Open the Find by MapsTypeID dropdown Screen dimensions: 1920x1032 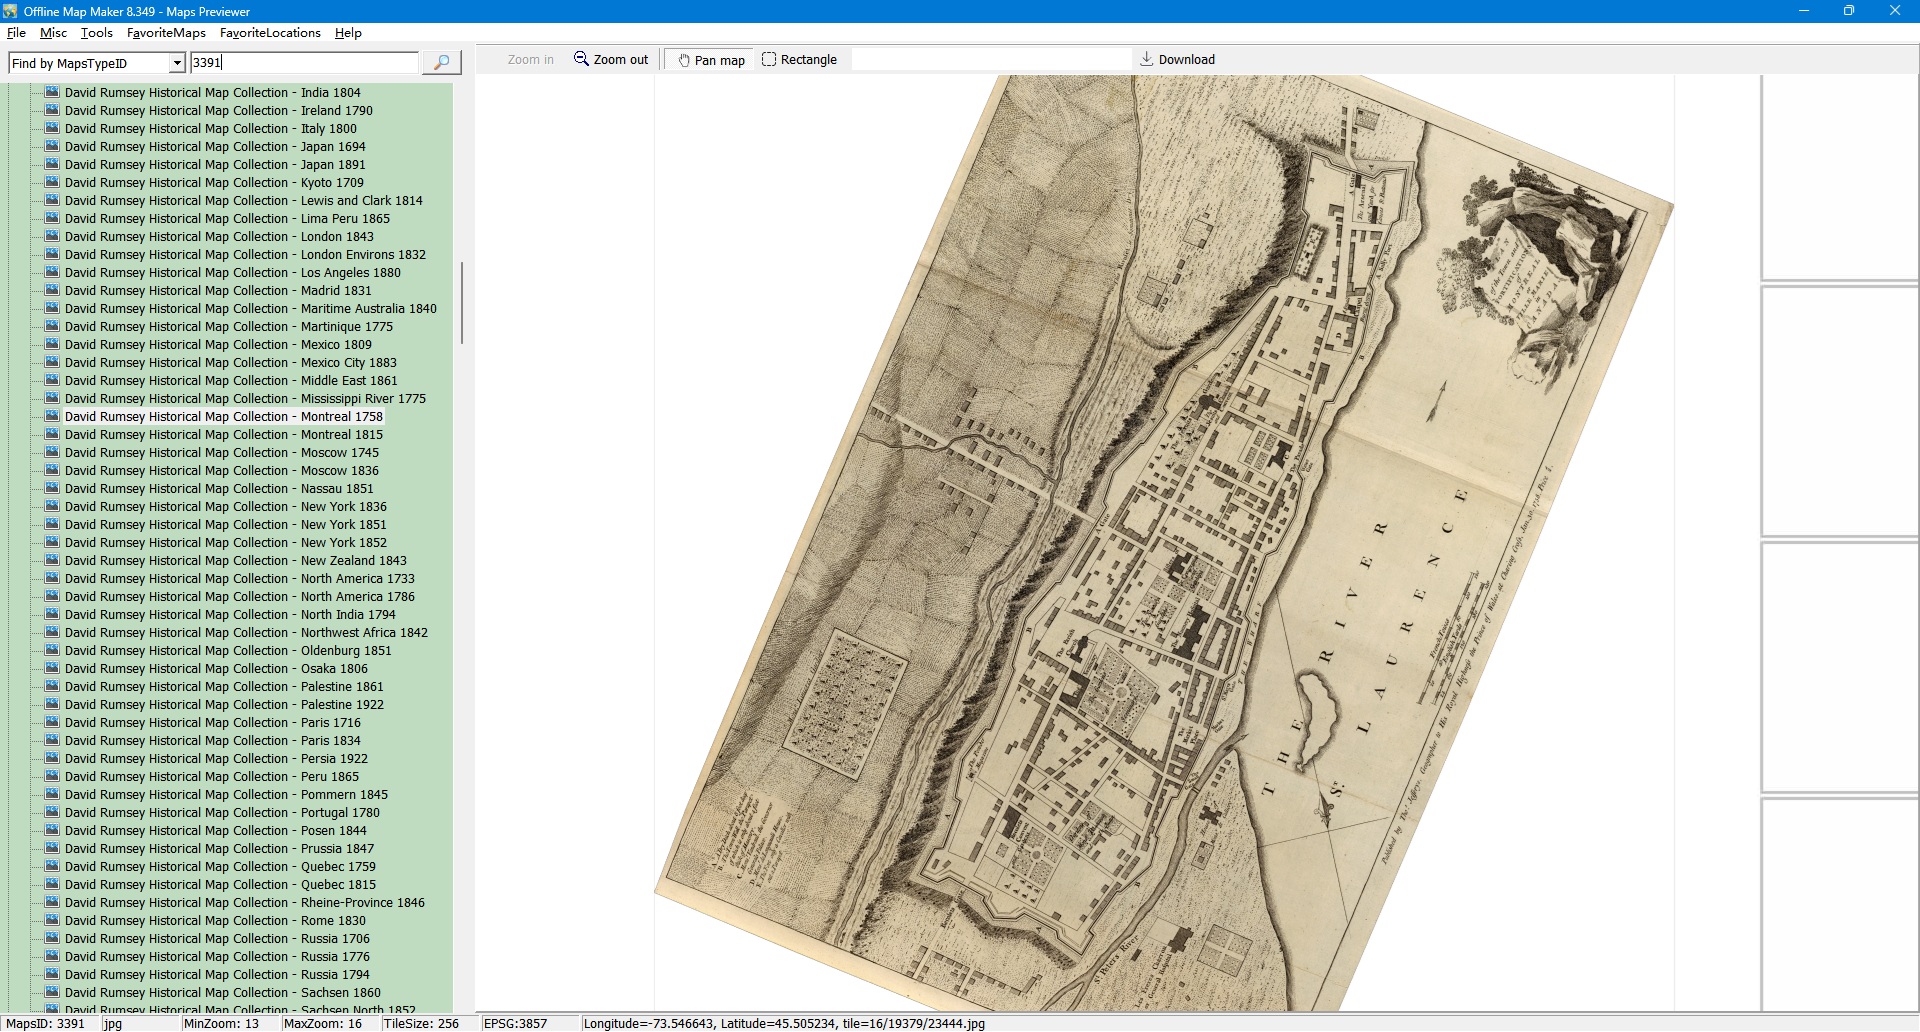coord(177,63)
